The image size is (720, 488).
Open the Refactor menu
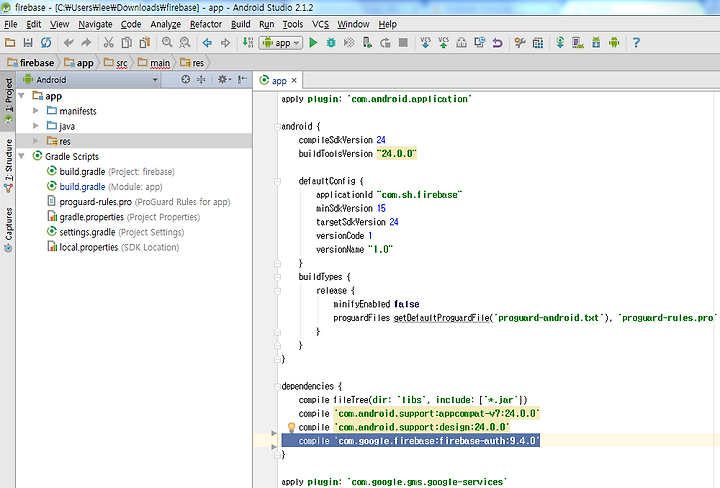[206, 23]
